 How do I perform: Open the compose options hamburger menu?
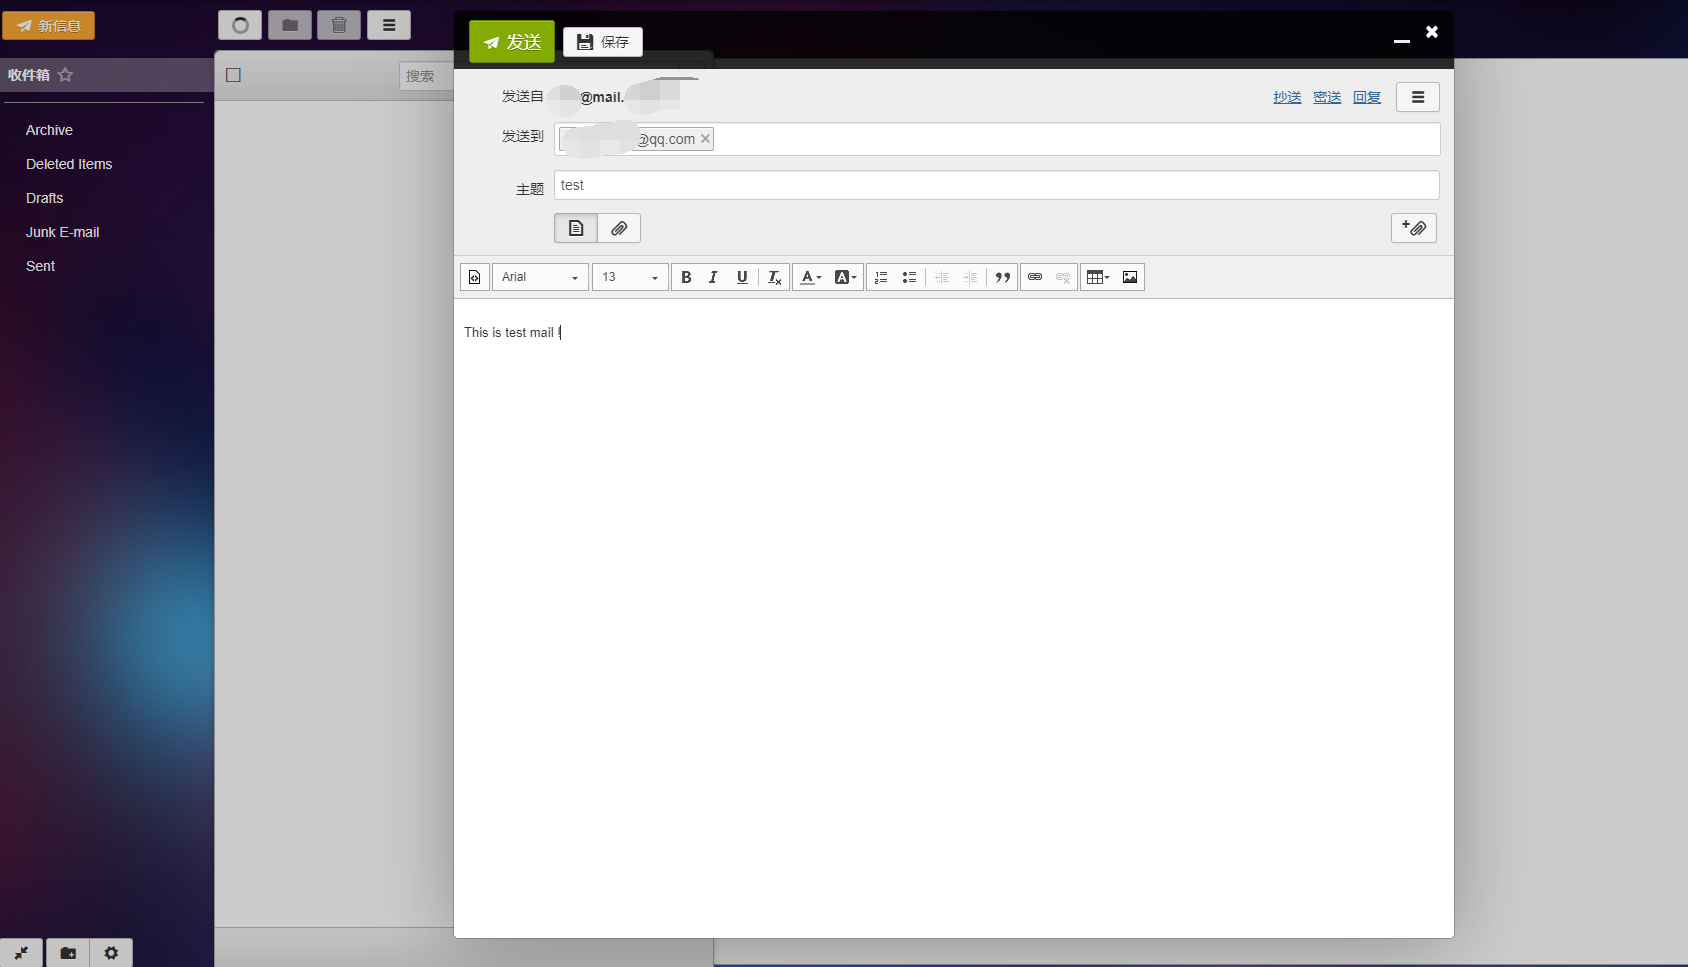tap(1418, 97)
